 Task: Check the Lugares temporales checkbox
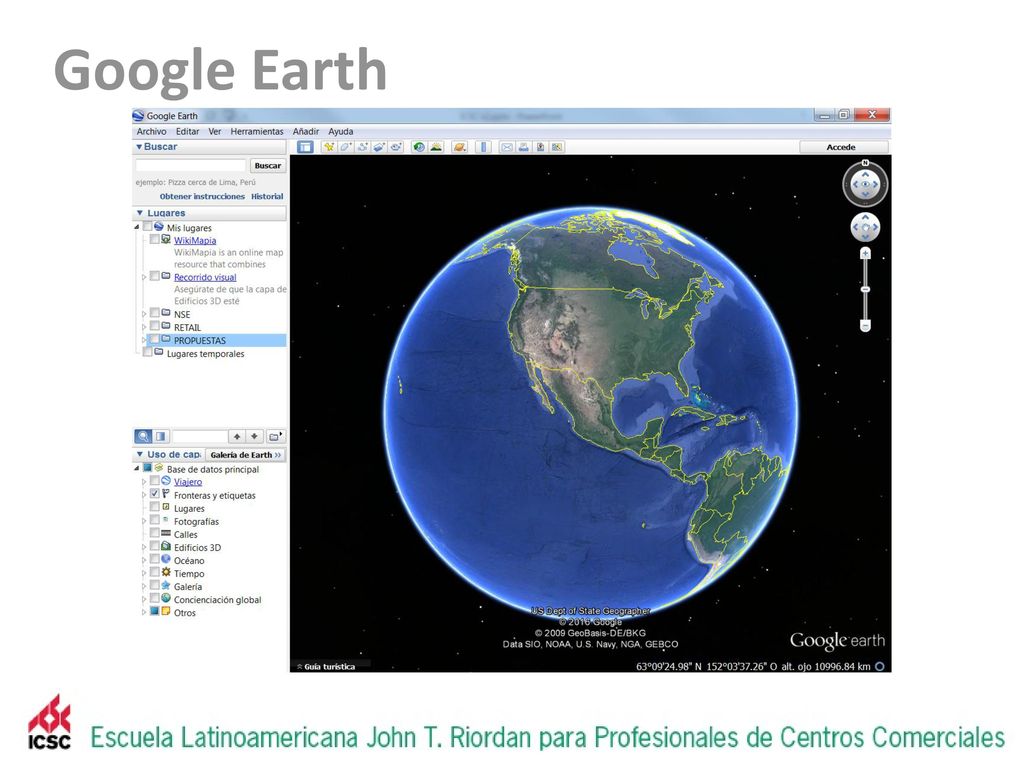click(x=148, y=353)
